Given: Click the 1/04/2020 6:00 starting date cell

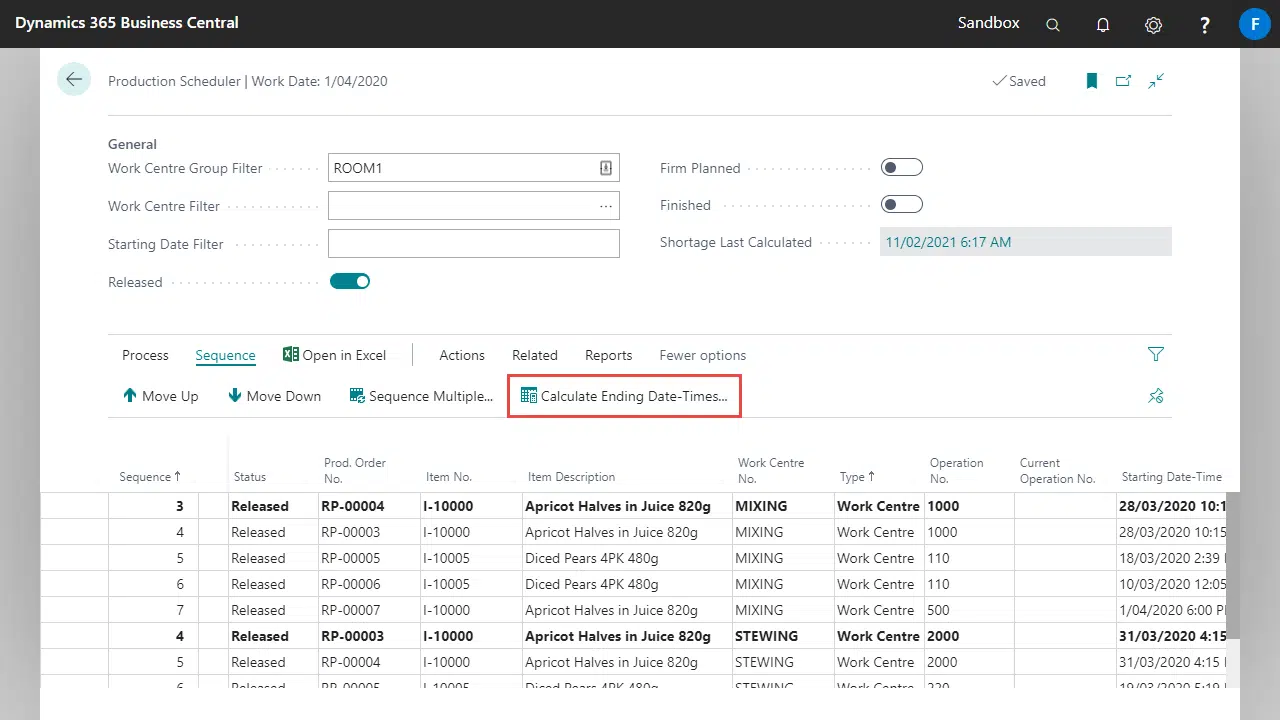Looking at the screenshot, I should click(x=1172, y=610).
